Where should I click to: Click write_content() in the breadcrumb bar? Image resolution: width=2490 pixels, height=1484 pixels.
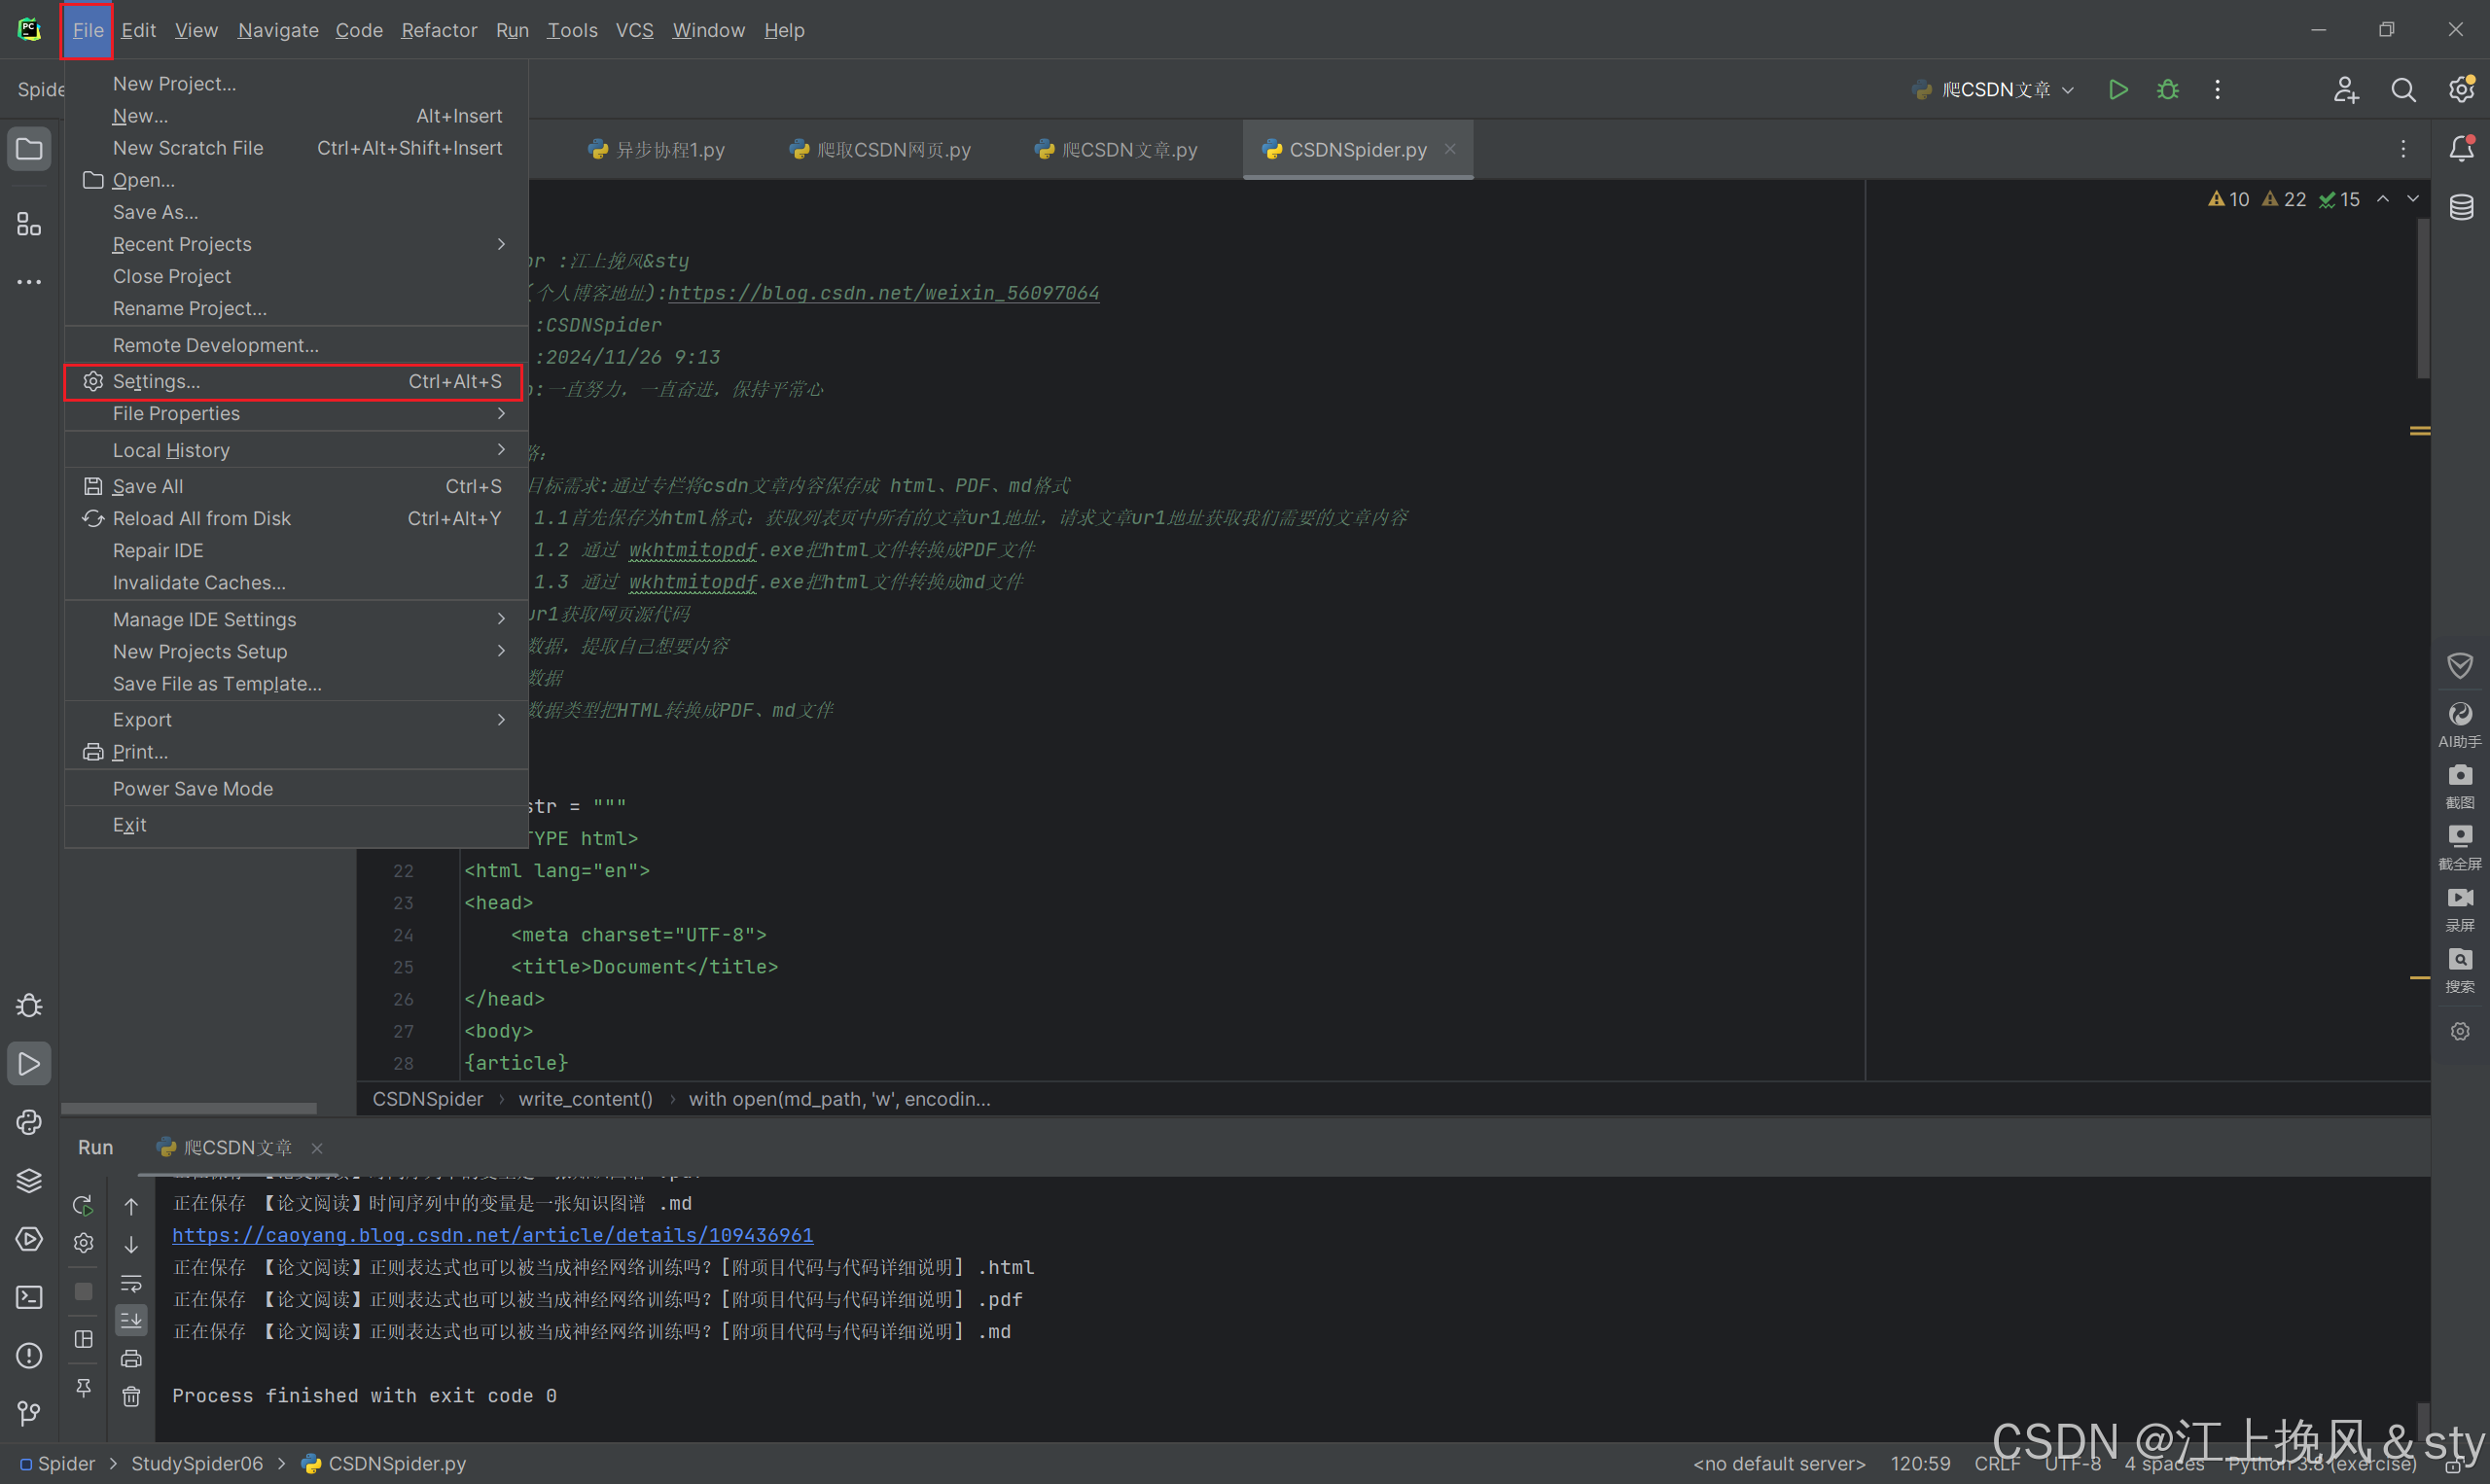585,1099
